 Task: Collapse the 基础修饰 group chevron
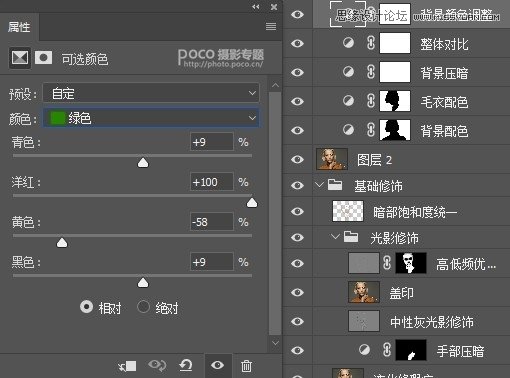319,184
